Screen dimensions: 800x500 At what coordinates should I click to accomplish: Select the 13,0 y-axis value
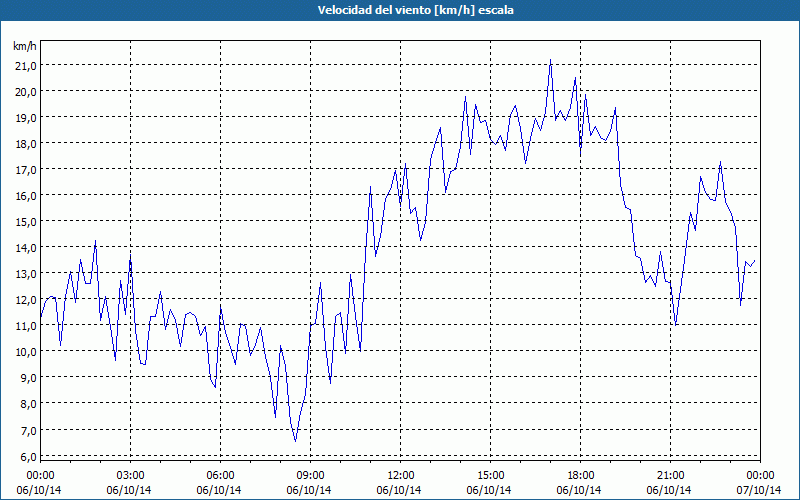pyautogui.click(x=25, y=273)
